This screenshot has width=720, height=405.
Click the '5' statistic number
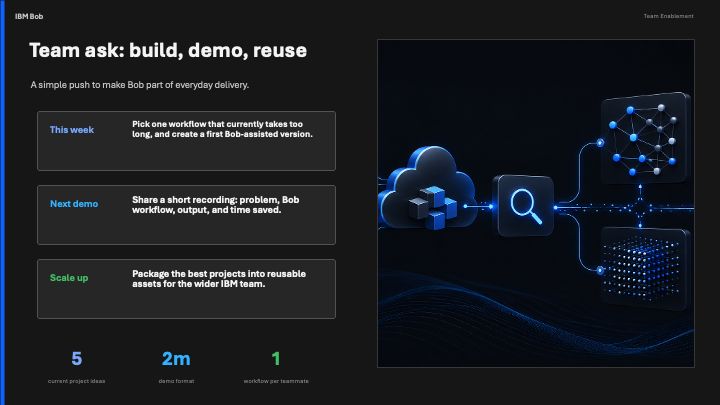pos(77,359)
